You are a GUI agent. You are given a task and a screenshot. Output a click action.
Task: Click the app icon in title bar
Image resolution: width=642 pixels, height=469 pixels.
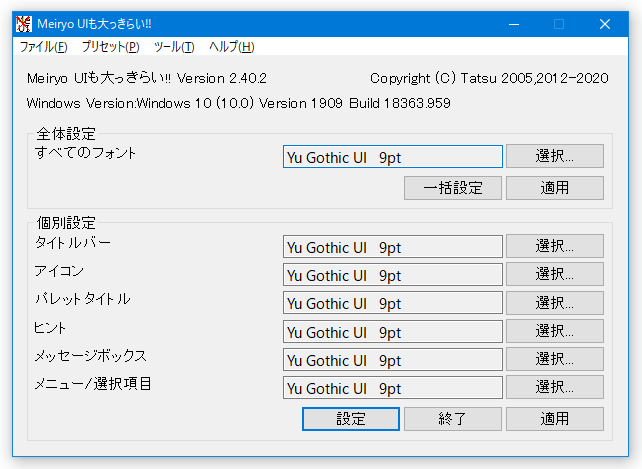click(24, 24)
